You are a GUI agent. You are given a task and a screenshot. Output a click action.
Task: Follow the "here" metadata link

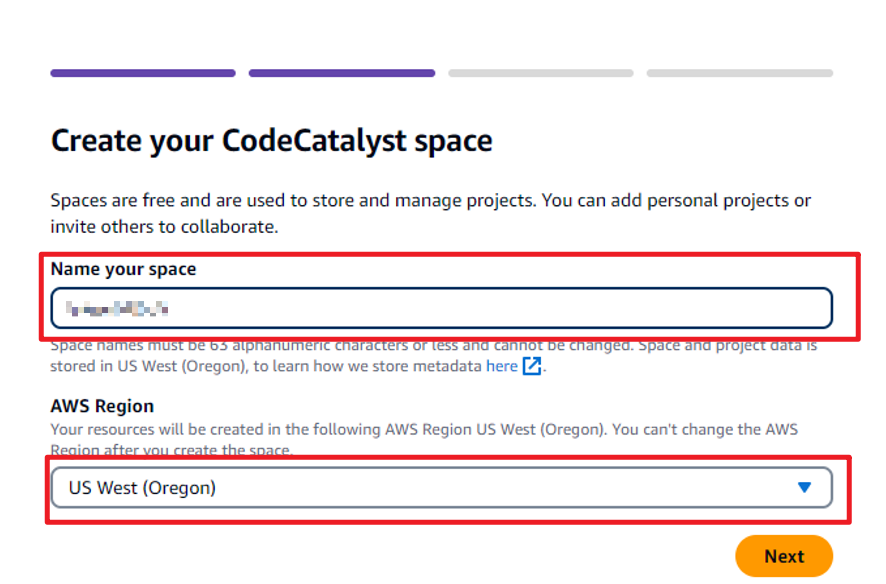click(501, 366)
